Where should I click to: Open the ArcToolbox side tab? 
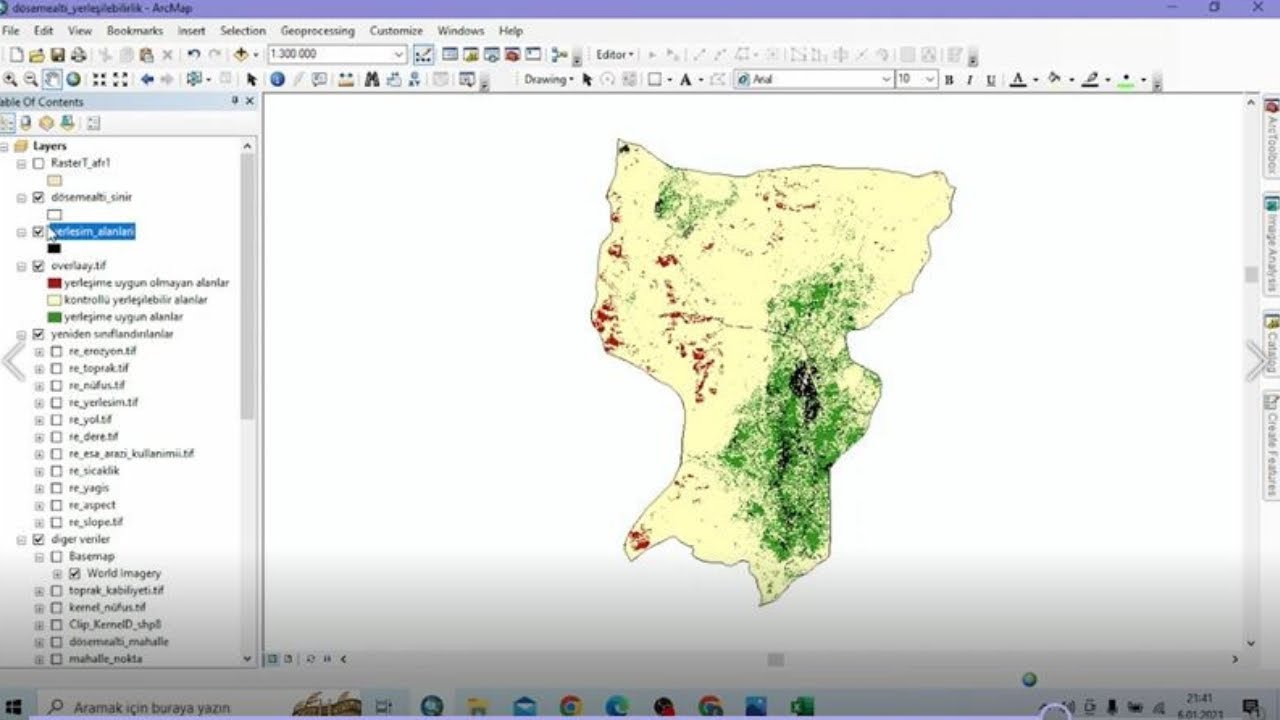click(x=1272, y=138)
